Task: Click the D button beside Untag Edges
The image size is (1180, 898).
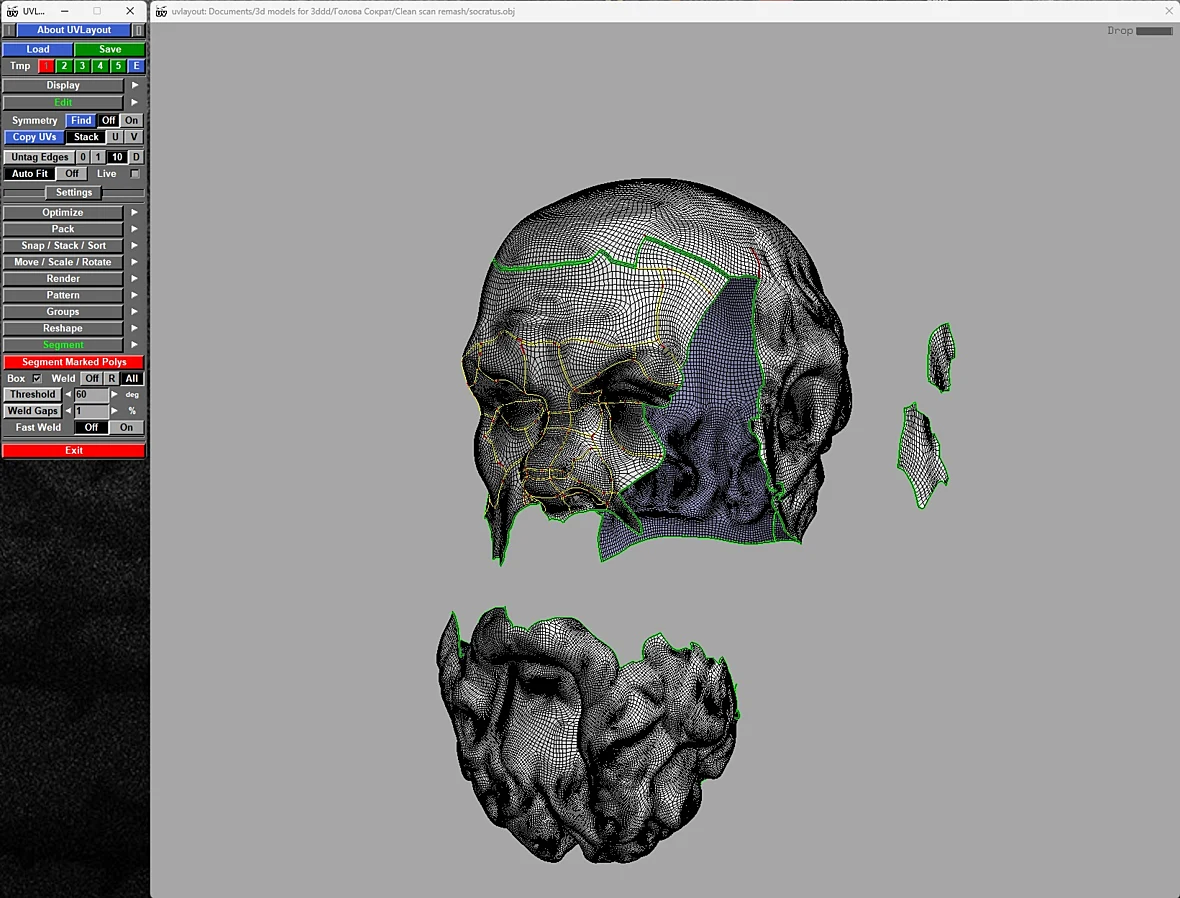Action: tap(136, 157)
